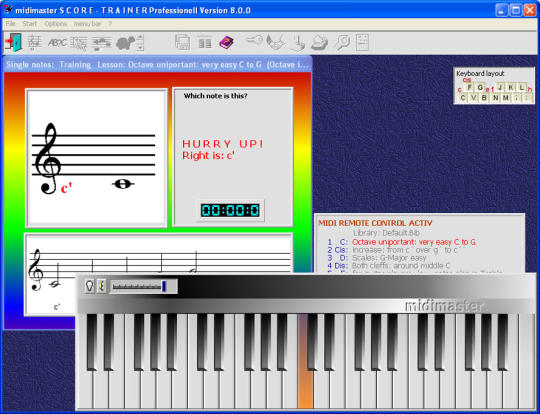Click the melody notes toolbar icon
Screen dimensions: 540x414
coord(101,43)
